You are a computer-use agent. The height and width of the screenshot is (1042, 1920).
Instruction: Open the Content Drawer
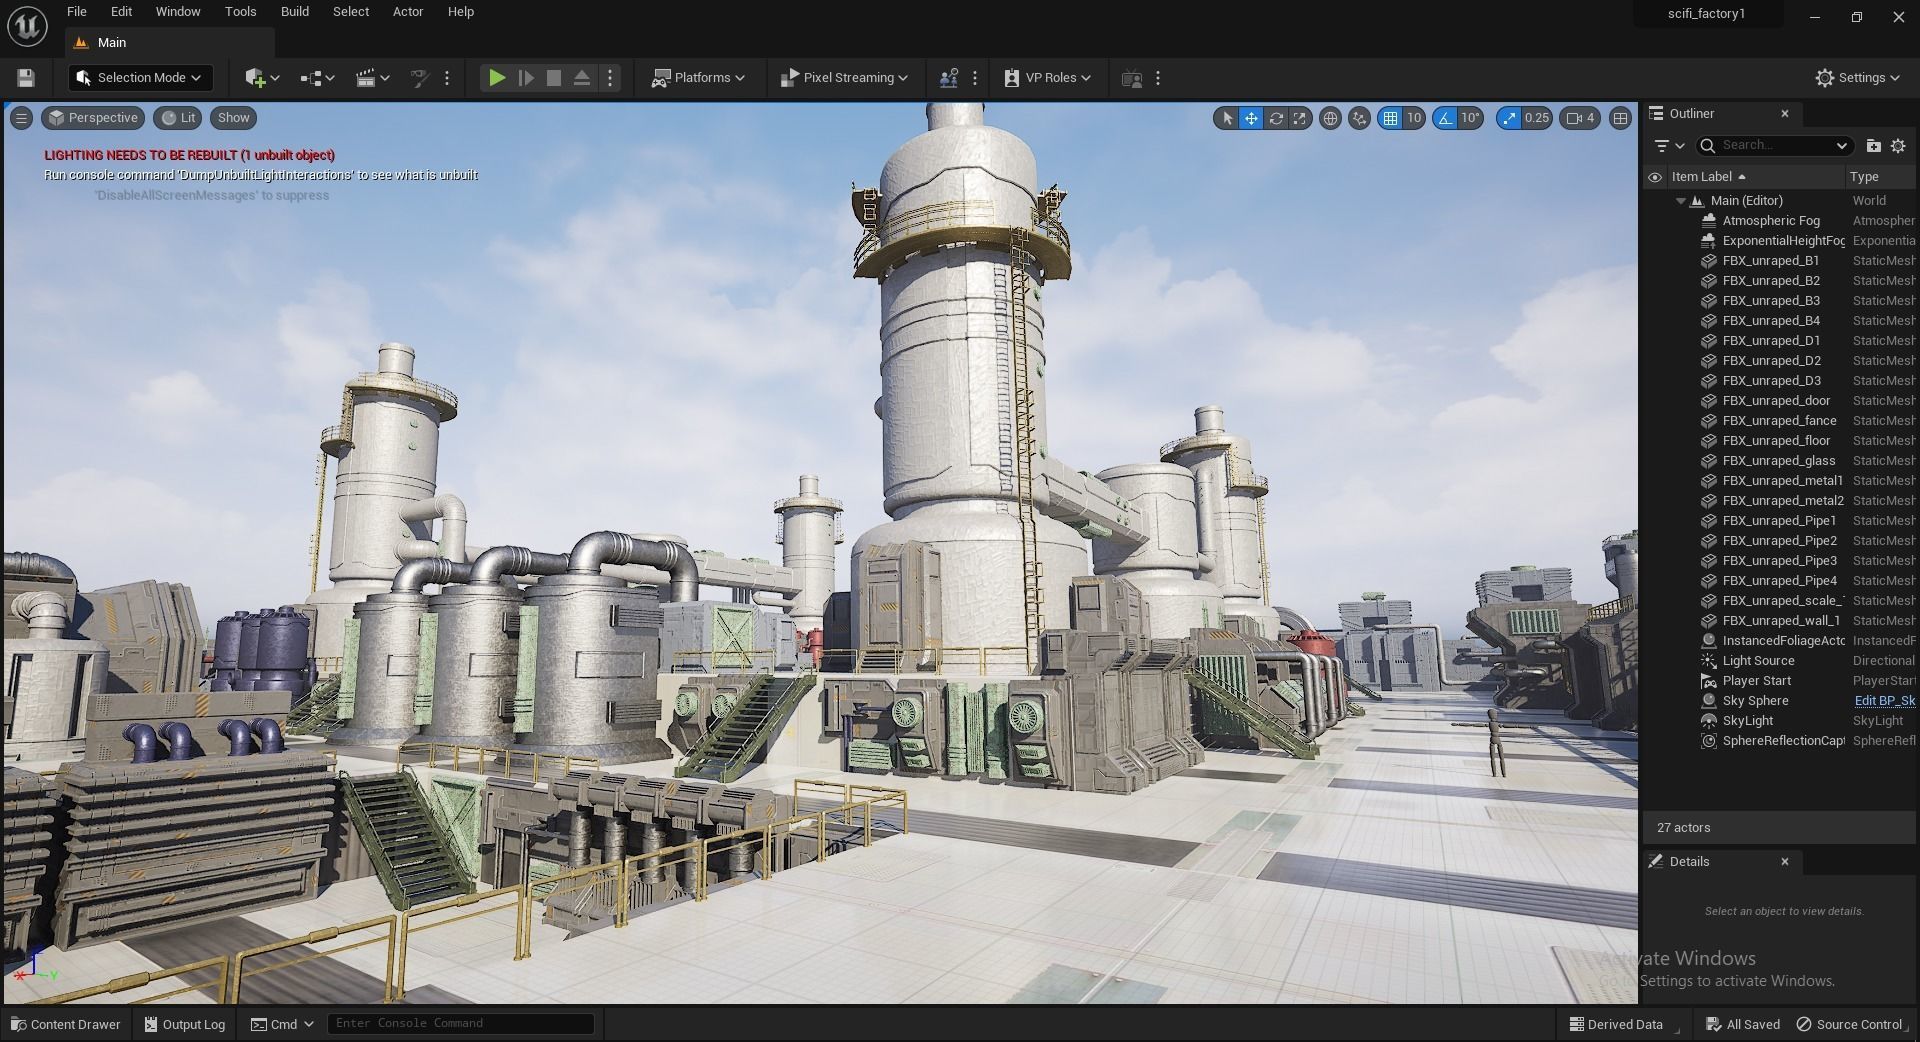66,1024
